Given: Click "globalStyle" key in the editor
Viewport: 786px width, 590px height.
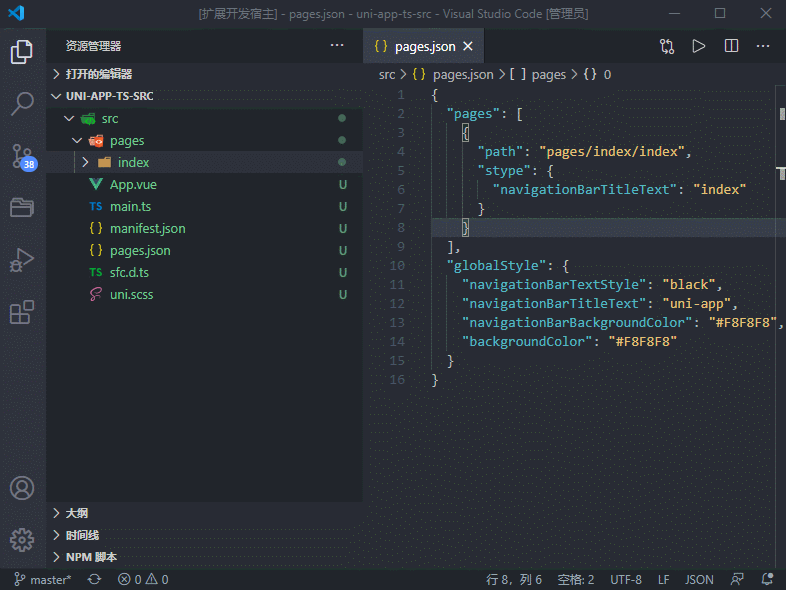Looking at the screenshot, I should click(x=496, y=265).
